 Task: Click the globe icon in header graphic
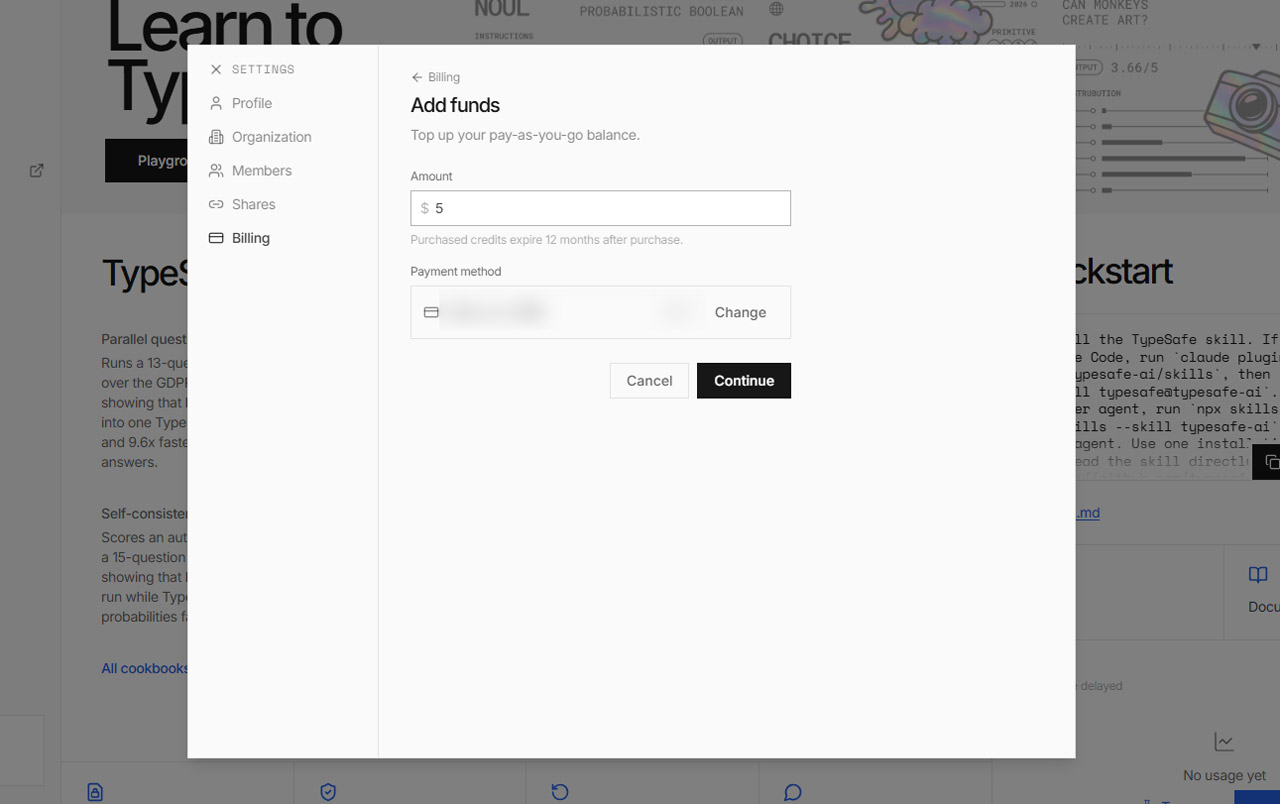[776, 9]
